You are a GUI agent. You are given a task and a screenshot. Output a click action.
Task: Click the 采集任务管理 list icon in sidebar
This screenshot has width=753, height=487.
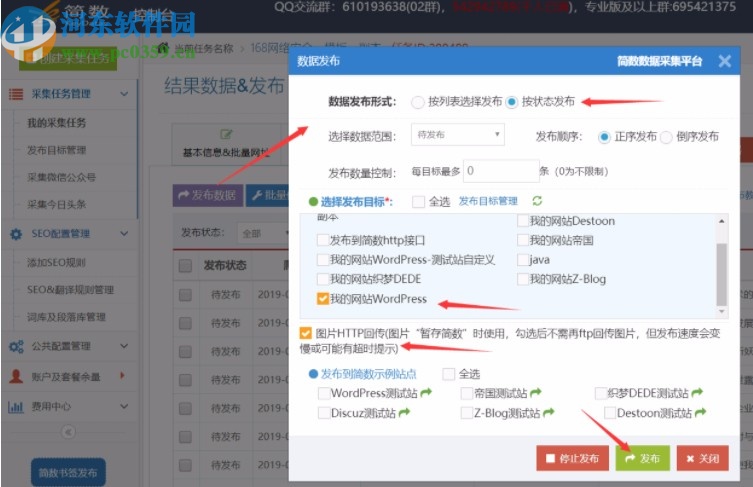[x=16, y=94]
